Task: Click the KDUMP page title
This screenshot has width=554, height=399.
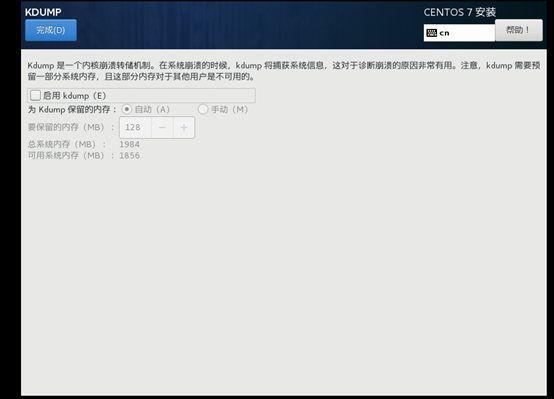Action: [43, 12]
